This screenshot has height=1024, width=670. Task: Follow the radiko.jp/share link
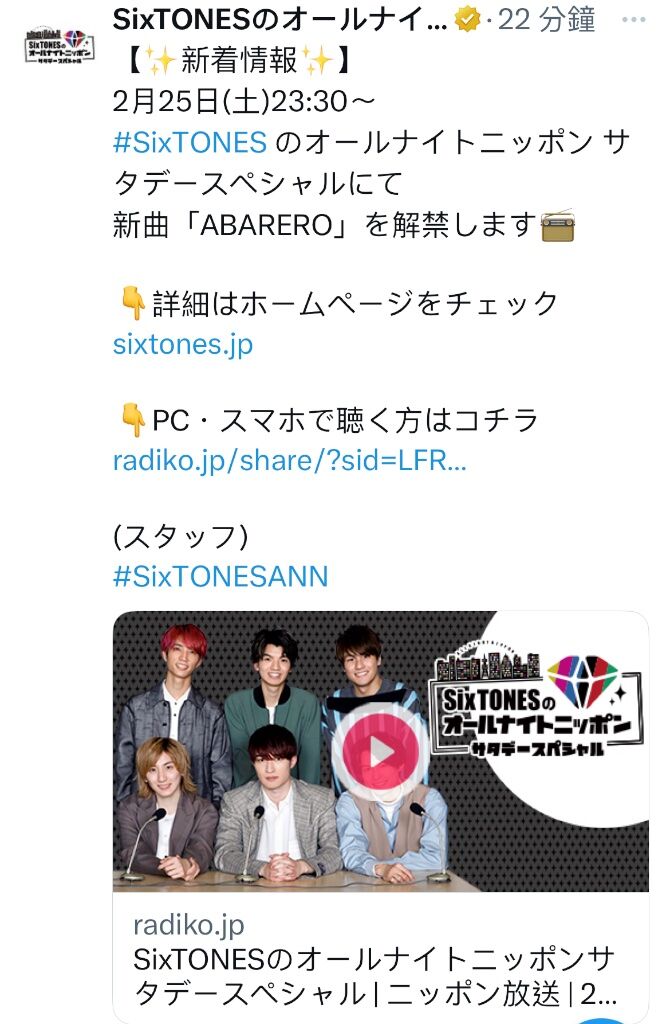[x=290, y=460]
